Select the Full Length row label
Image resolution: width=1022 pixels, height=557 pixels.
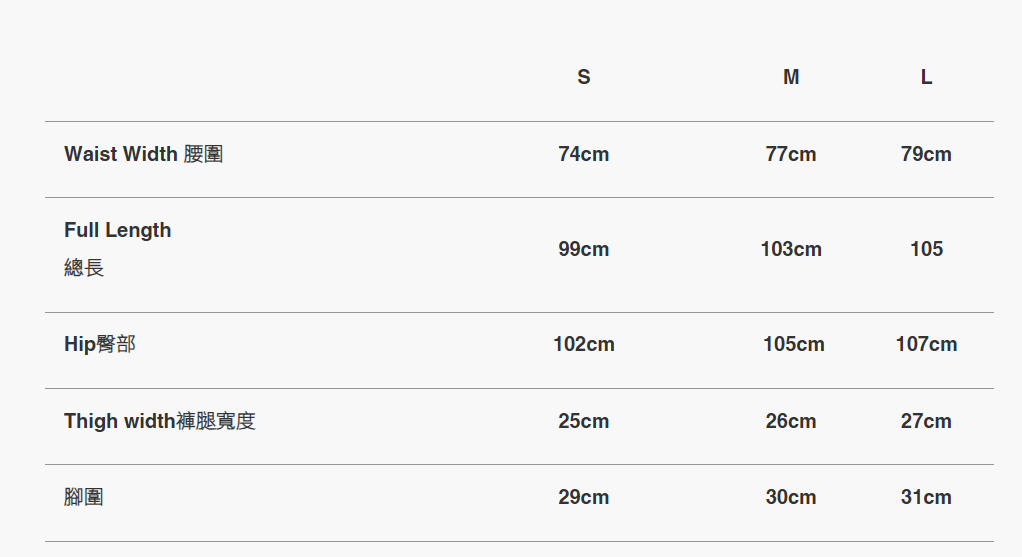tap(117, 230)
